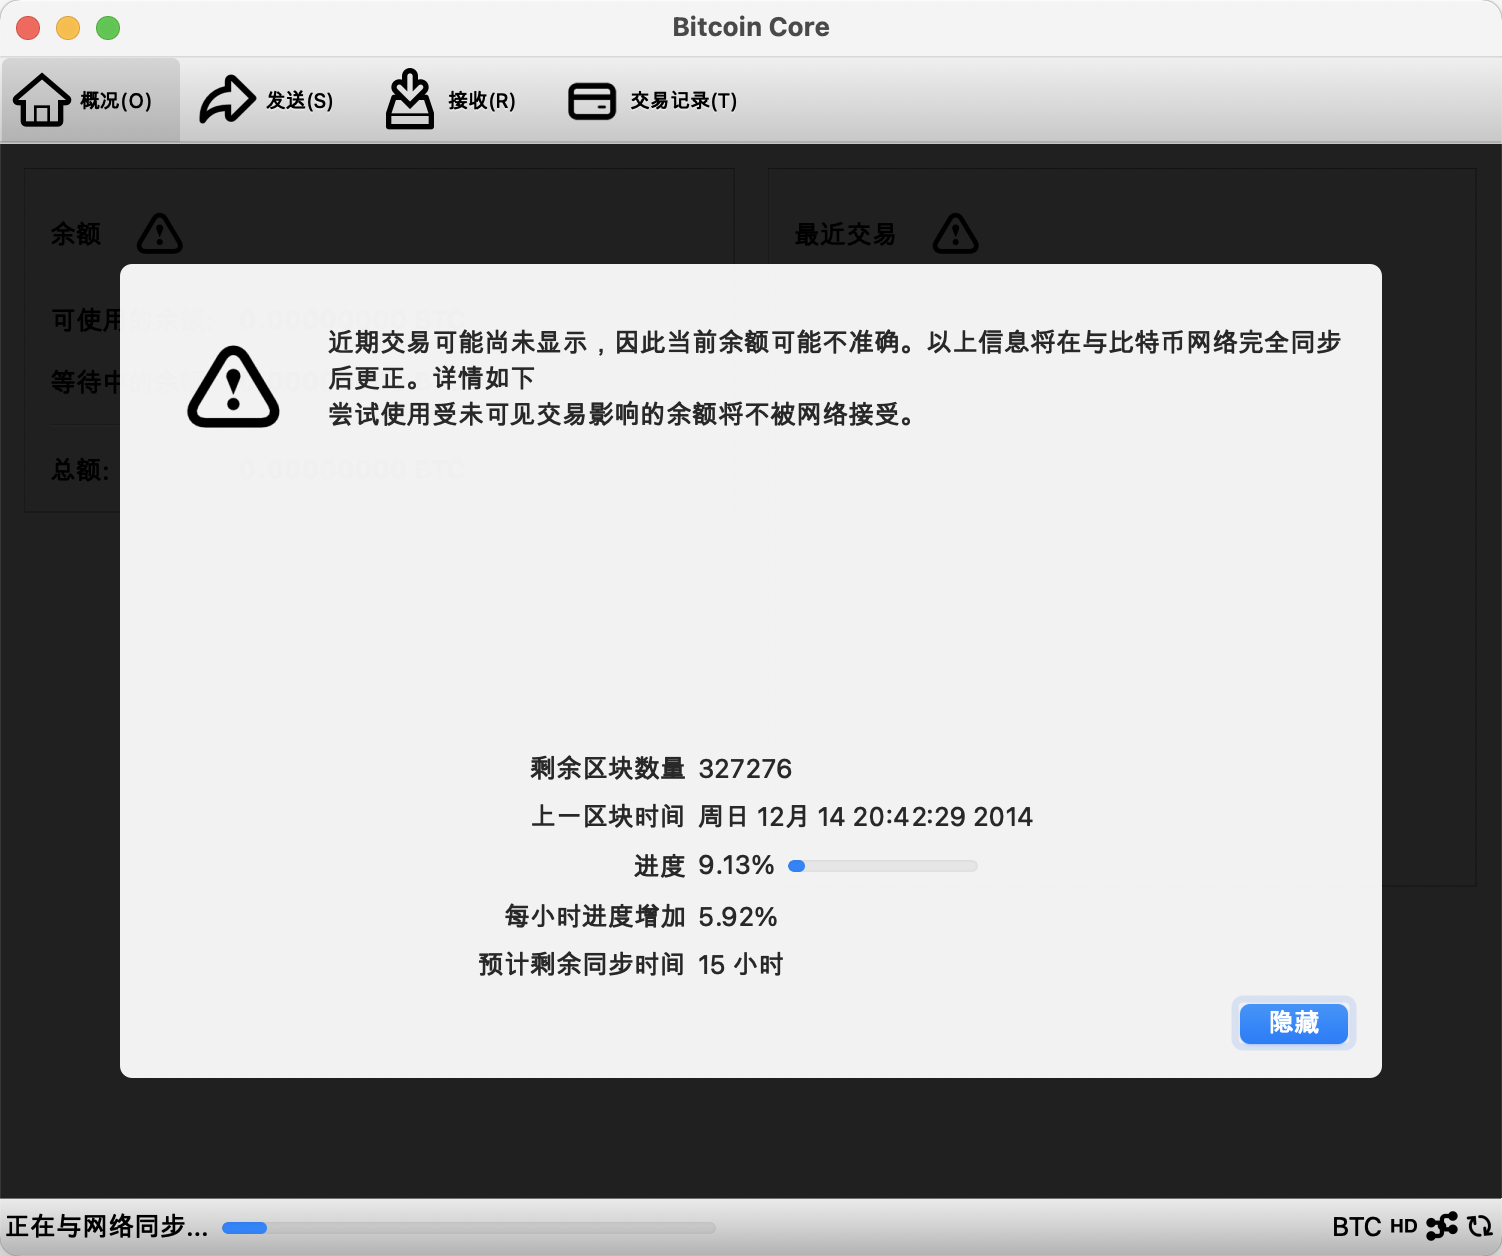Click remaining blocks value 327276

pos(745,769)
